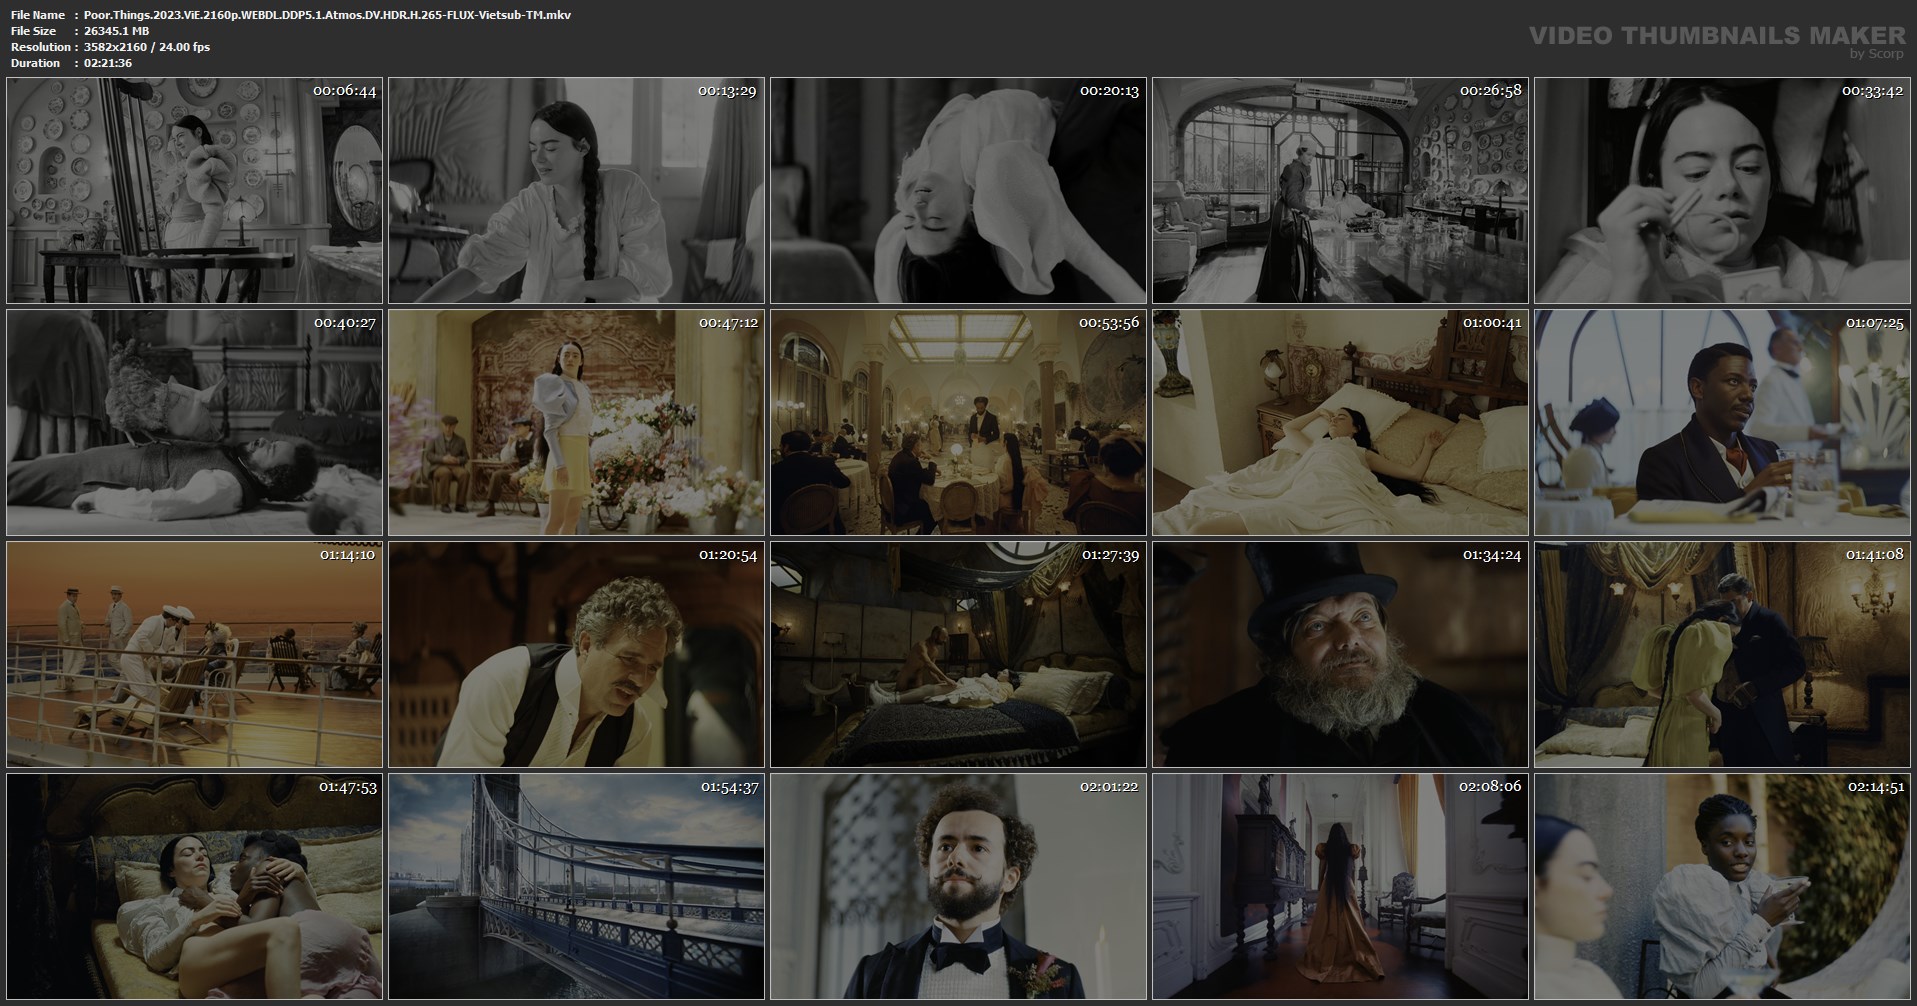
Task: Select the thumbnail at 01:14:10
Action: (195, 654)
